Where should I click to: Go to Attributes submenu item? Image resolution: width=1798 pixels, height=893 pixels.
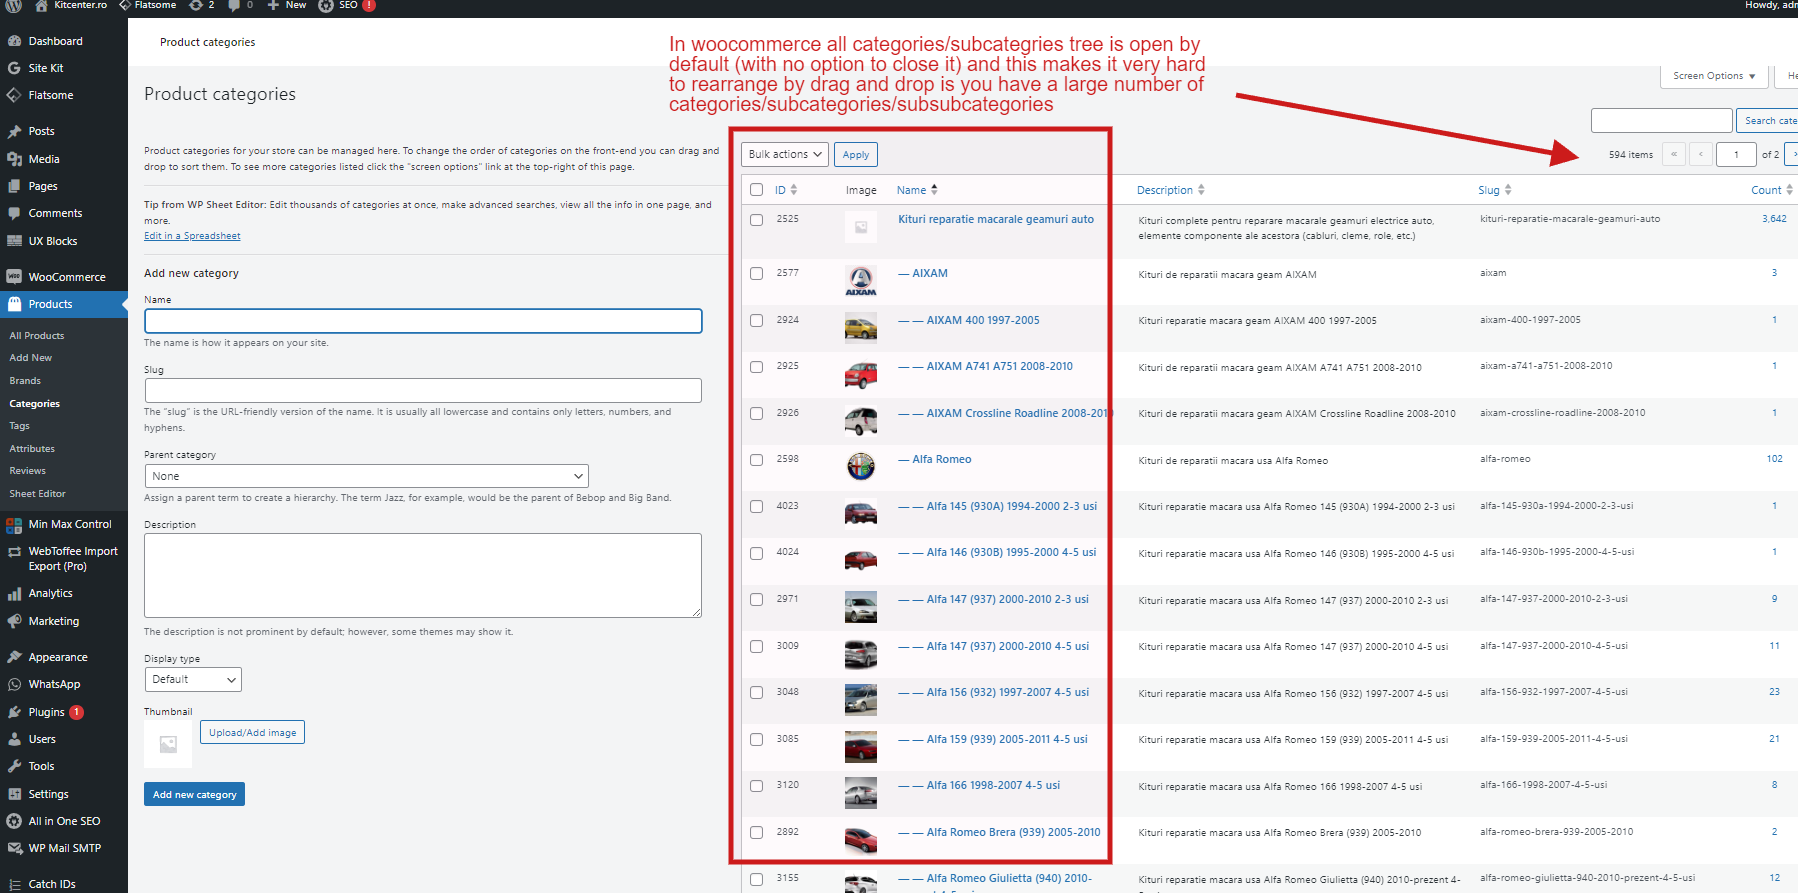[x=32, y=449]
